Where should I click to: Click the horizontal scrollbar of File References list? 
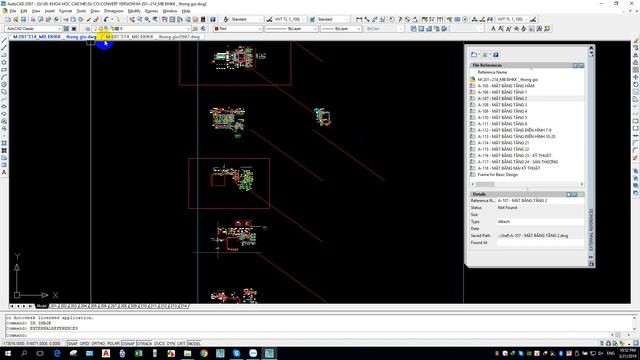(527, 184)
